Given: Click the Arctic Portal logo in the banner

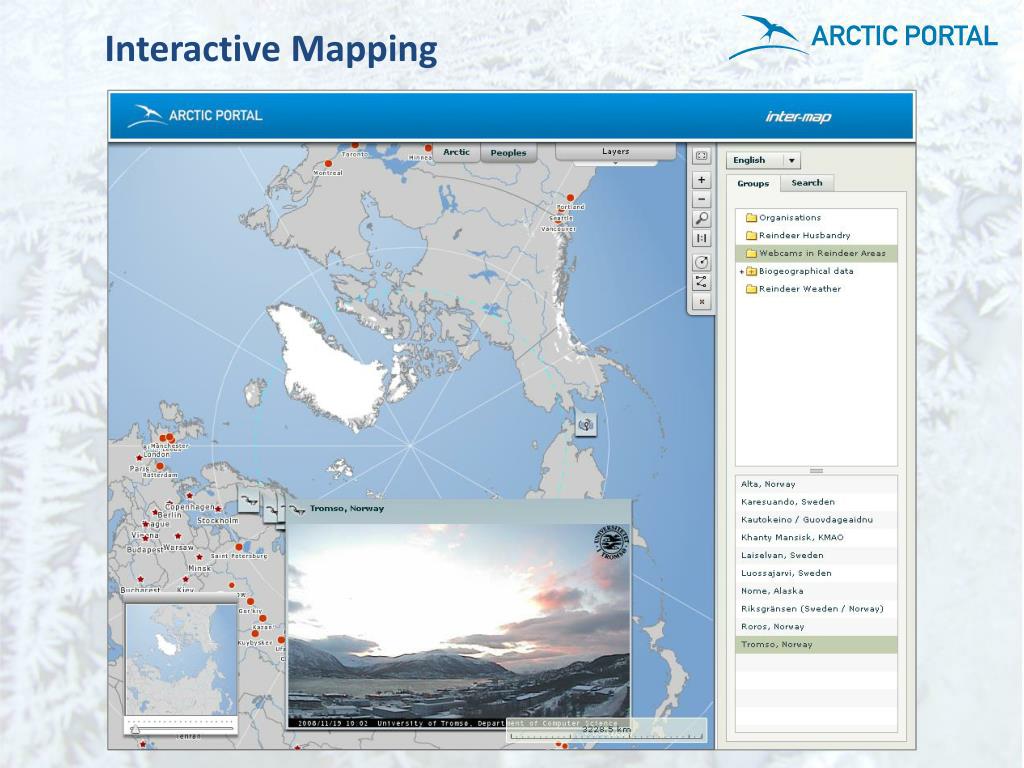Looking at the screenshot, I should click(x=195, y=116).
